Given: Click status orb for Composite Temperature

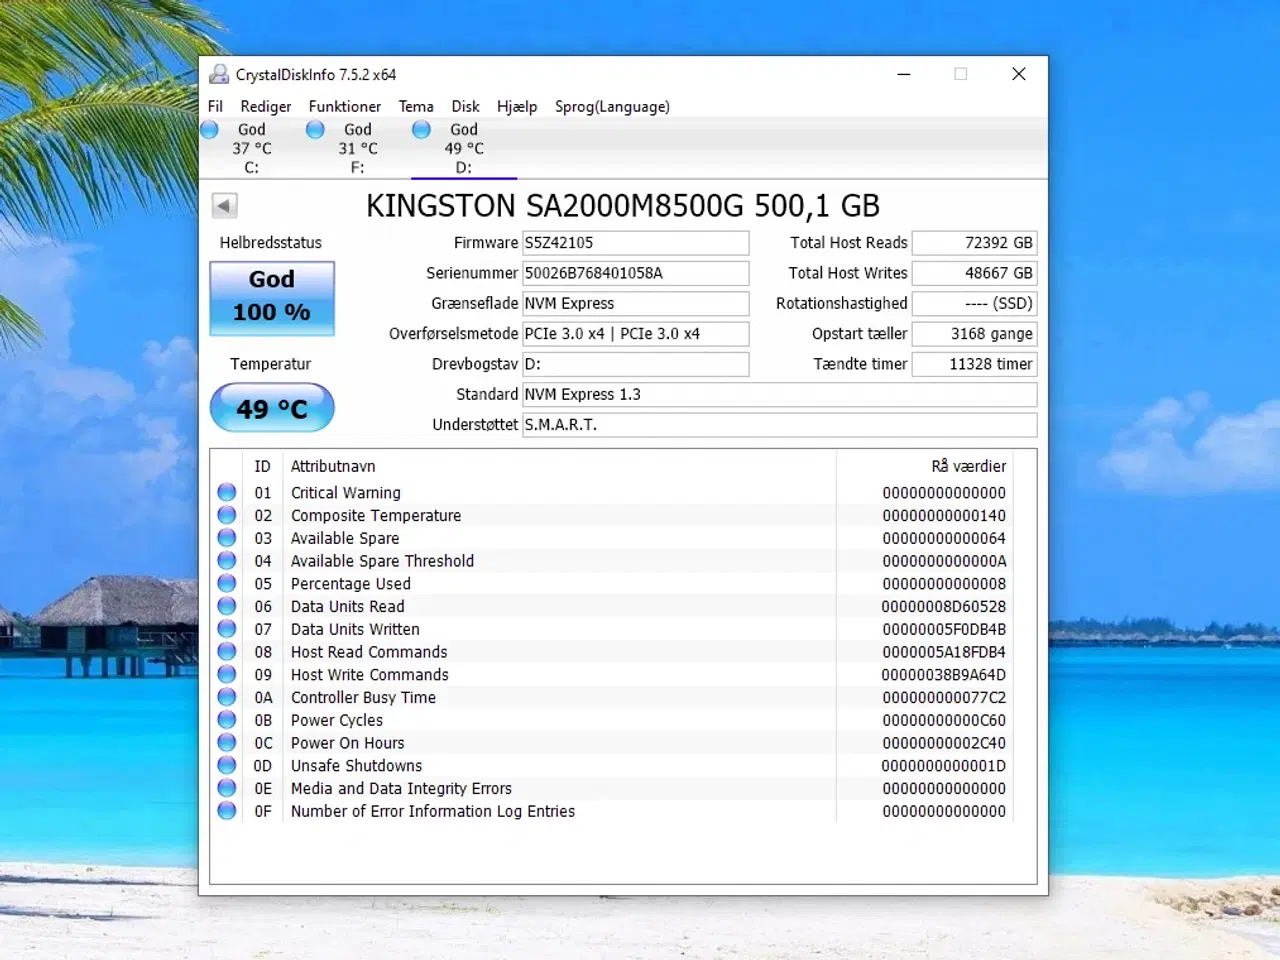Looking at the screenshot, I should pyautogui.click(x=227, y=516).
